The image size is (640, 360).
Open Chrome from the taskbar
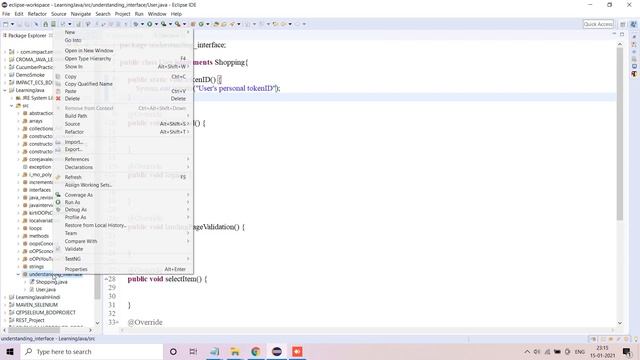[x=256, y=351]
